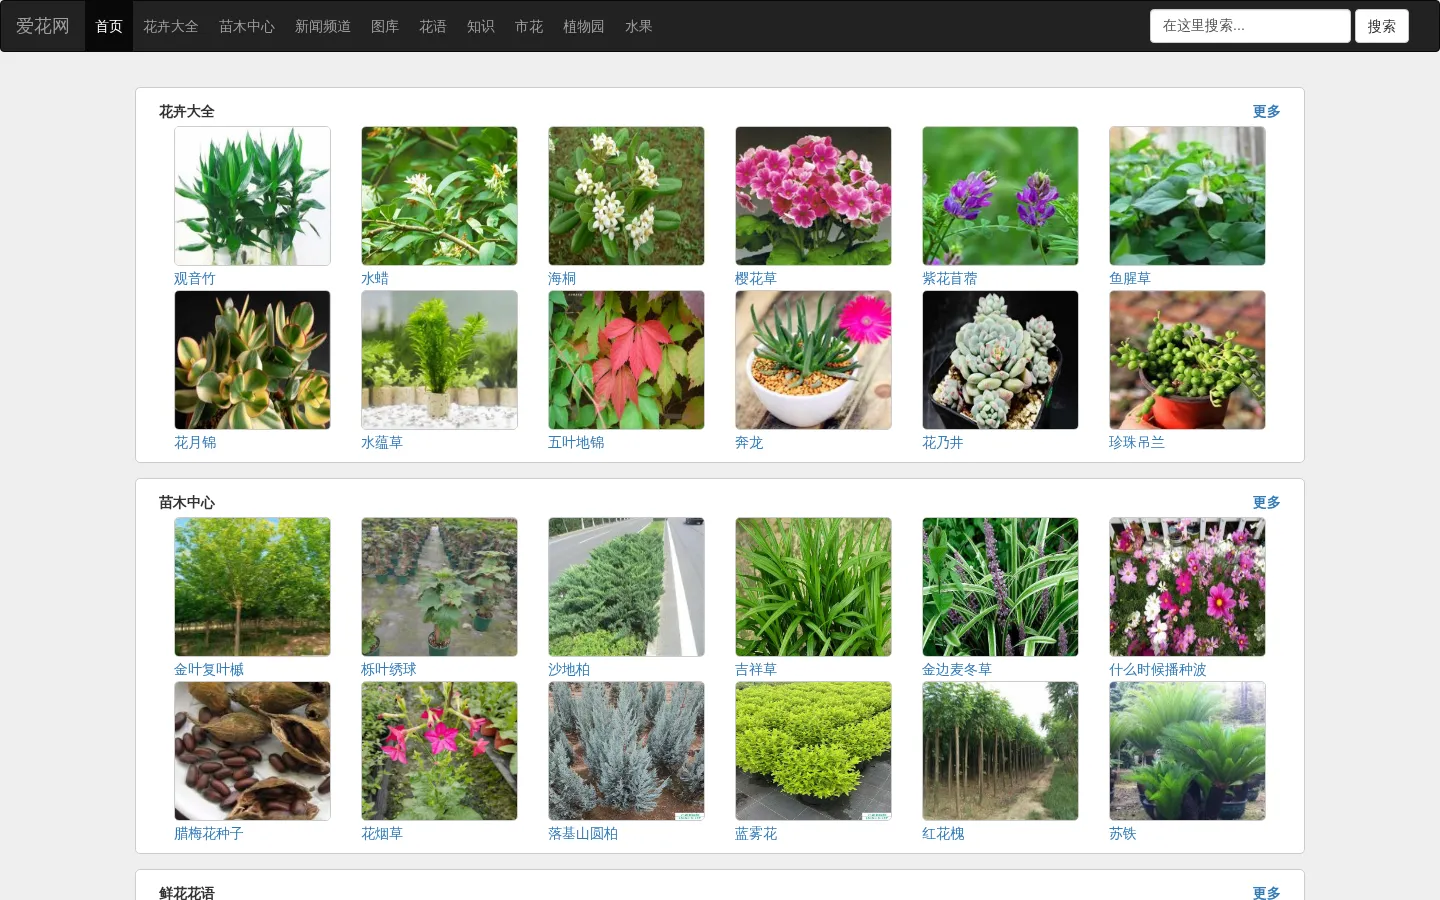Open the 金边麦冬草 caption link
Screen dimensions: 1440x900
pyautogui.click(x=957, y=669)
